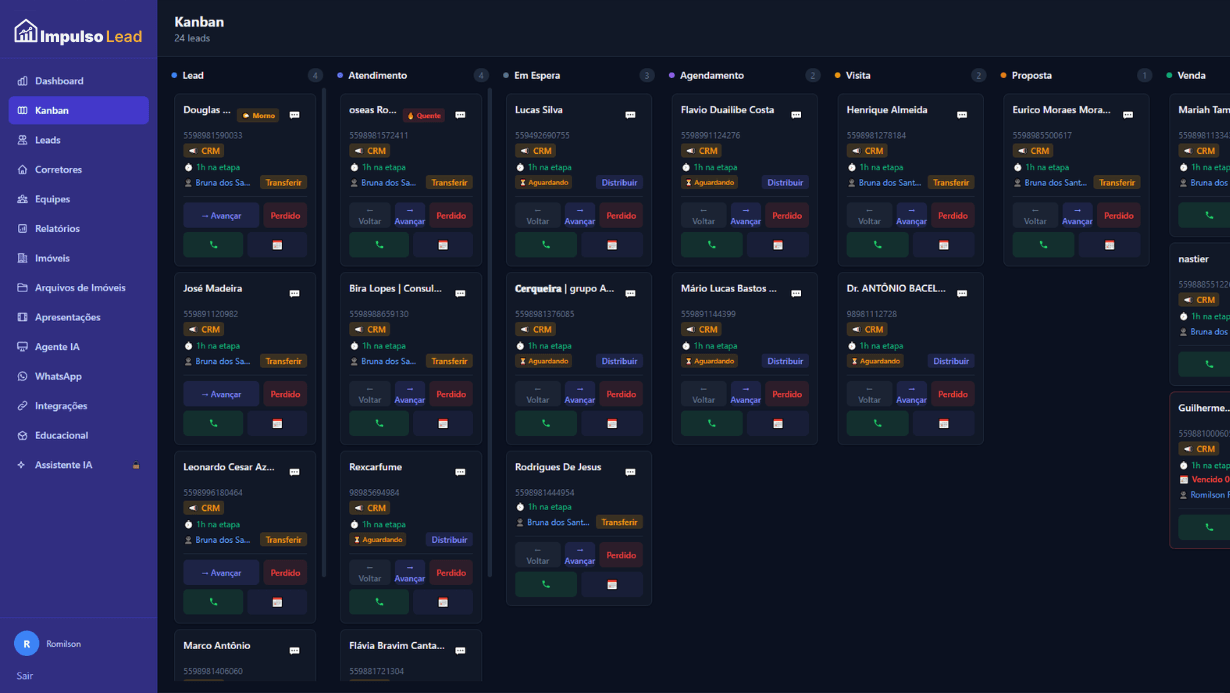
Task: Open Agente IA in the sidebar
Action: coord(78,347)
